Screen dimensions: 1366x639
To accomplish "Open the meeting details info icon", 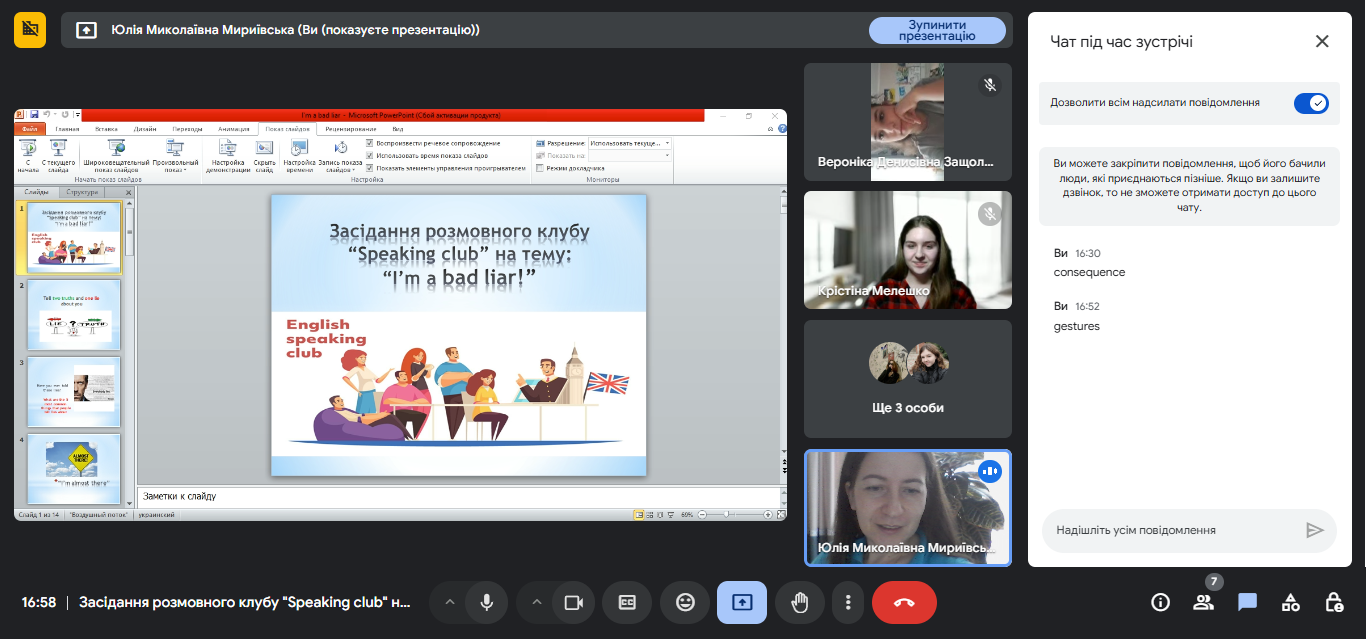I will [x=1160, y=602].
